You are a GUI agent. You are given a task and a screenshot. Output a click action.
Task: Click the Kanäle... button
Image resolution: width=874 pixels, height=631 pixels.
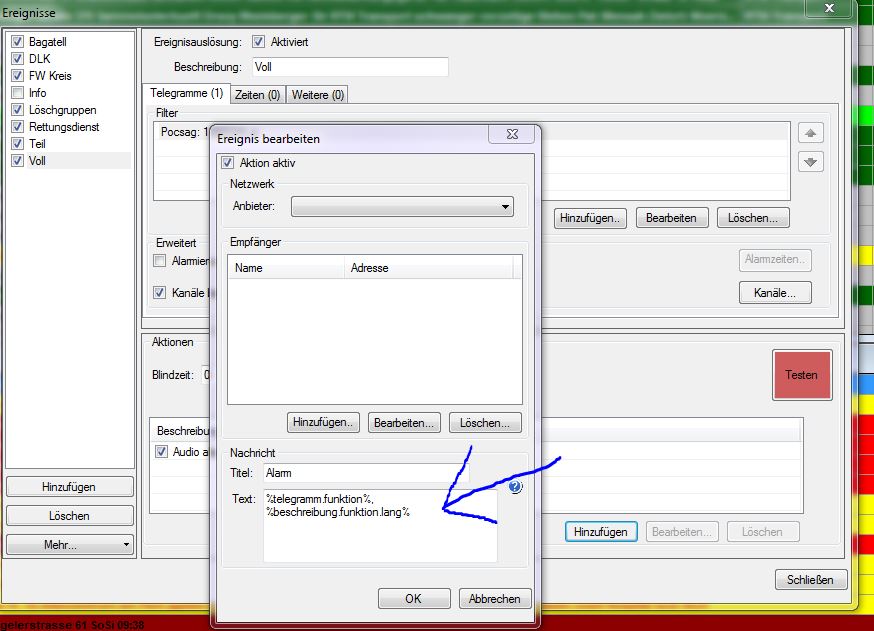775,293
